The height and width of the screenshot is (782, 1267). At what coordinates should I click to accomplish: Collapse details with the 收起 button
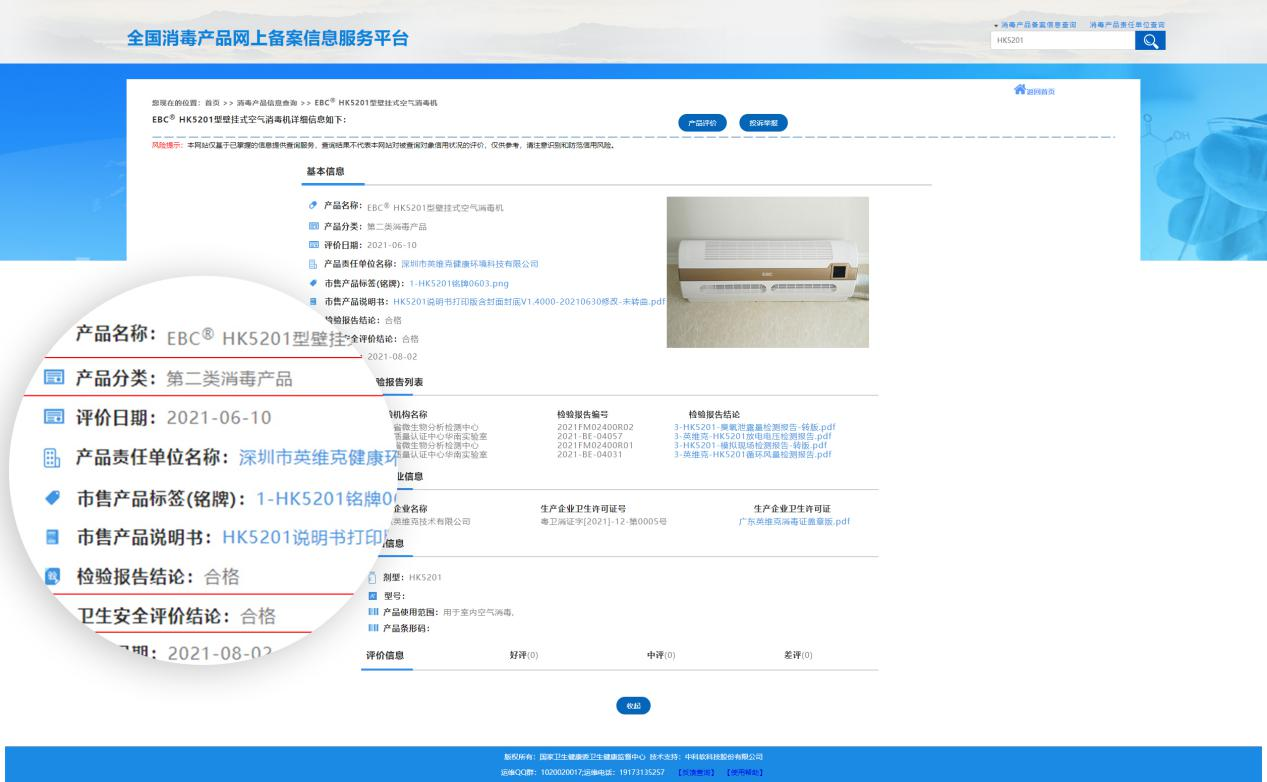pyautogui.click(x=633, y=705)
